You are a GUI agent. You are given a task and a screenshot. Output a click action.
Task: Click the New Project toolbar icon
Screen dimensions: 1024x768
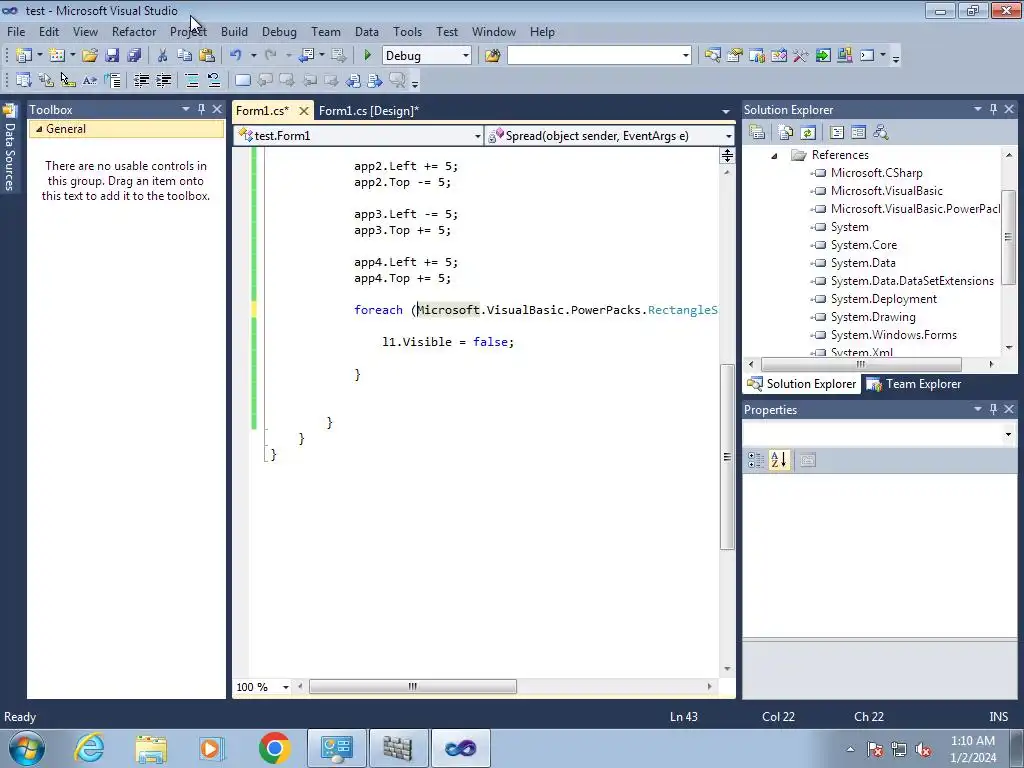click(x=24, y=56)
